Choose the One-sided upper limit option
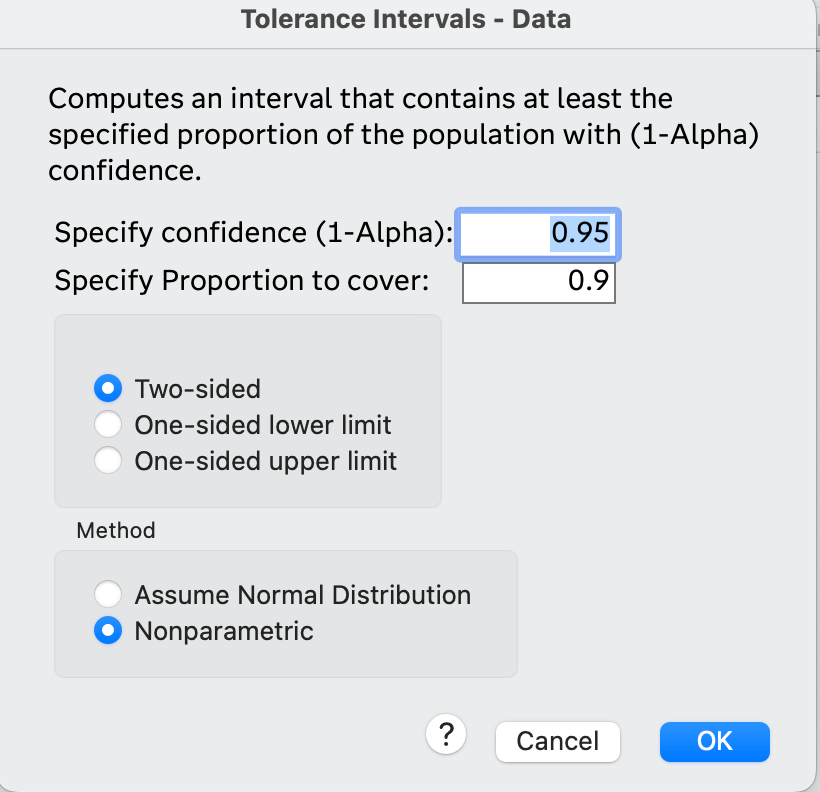Image resolution: width=820 pixels, height=792 pixels. point(107,461)
